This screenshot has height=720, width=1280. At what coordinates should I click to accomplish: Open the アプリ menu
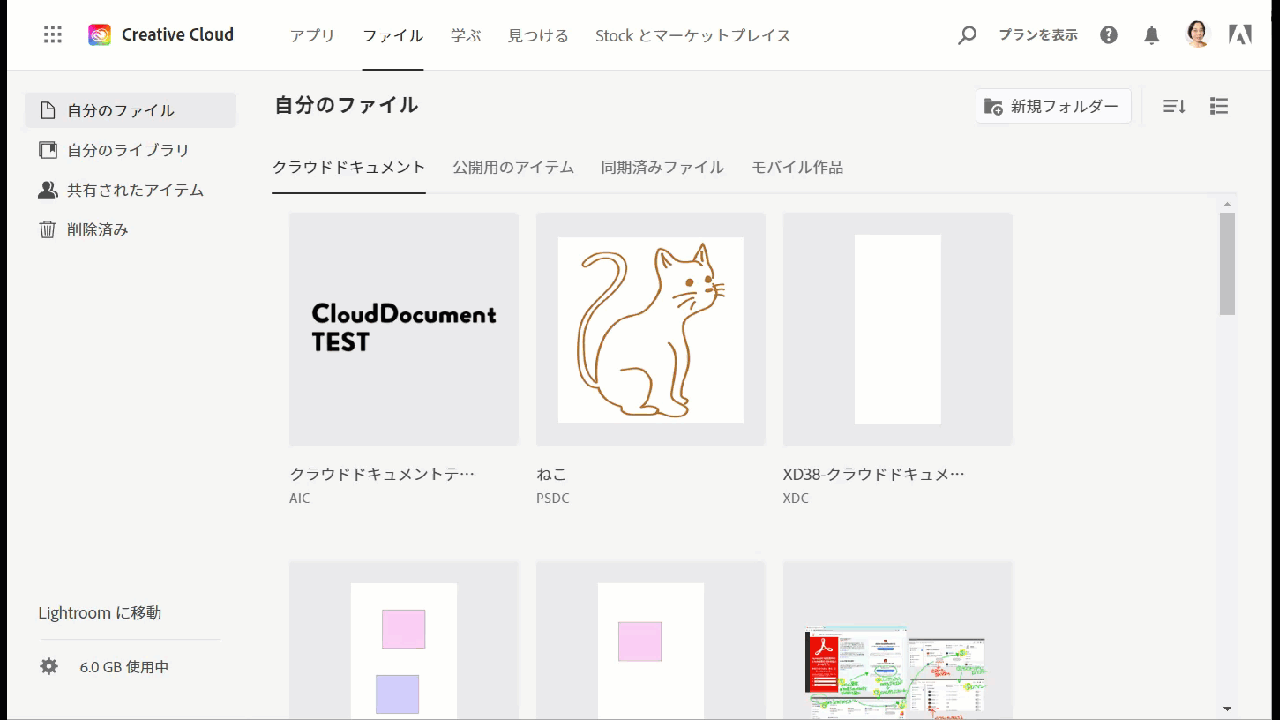313,35
